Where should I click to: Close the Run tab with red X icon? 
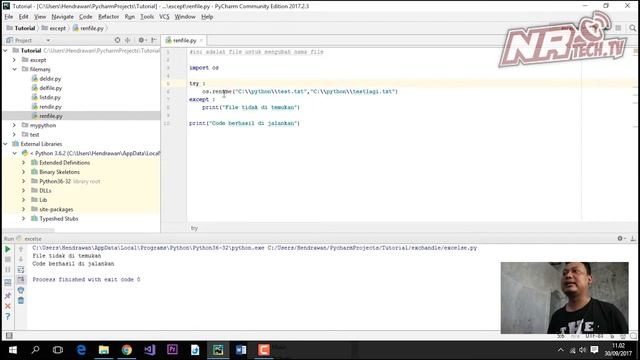pos(8,306)
